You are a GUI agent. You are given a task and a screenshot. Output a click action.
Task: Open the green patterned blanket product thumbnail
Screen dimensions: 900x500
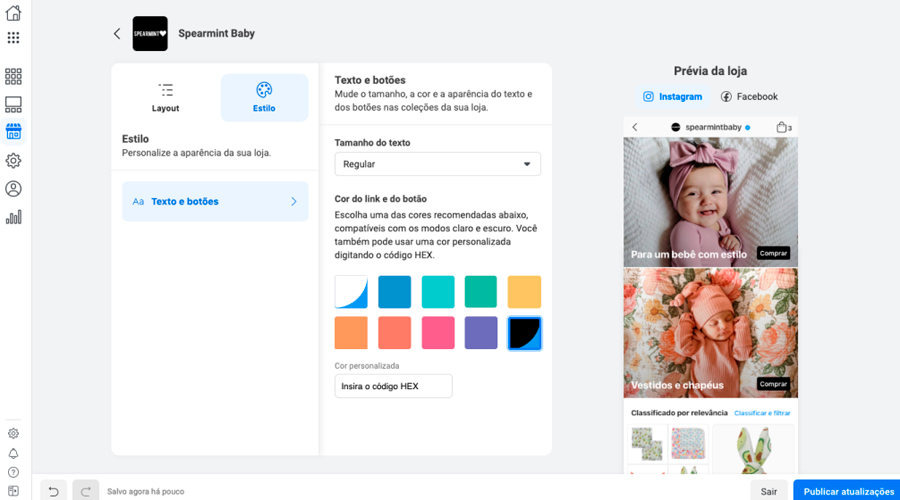(647, 444)
